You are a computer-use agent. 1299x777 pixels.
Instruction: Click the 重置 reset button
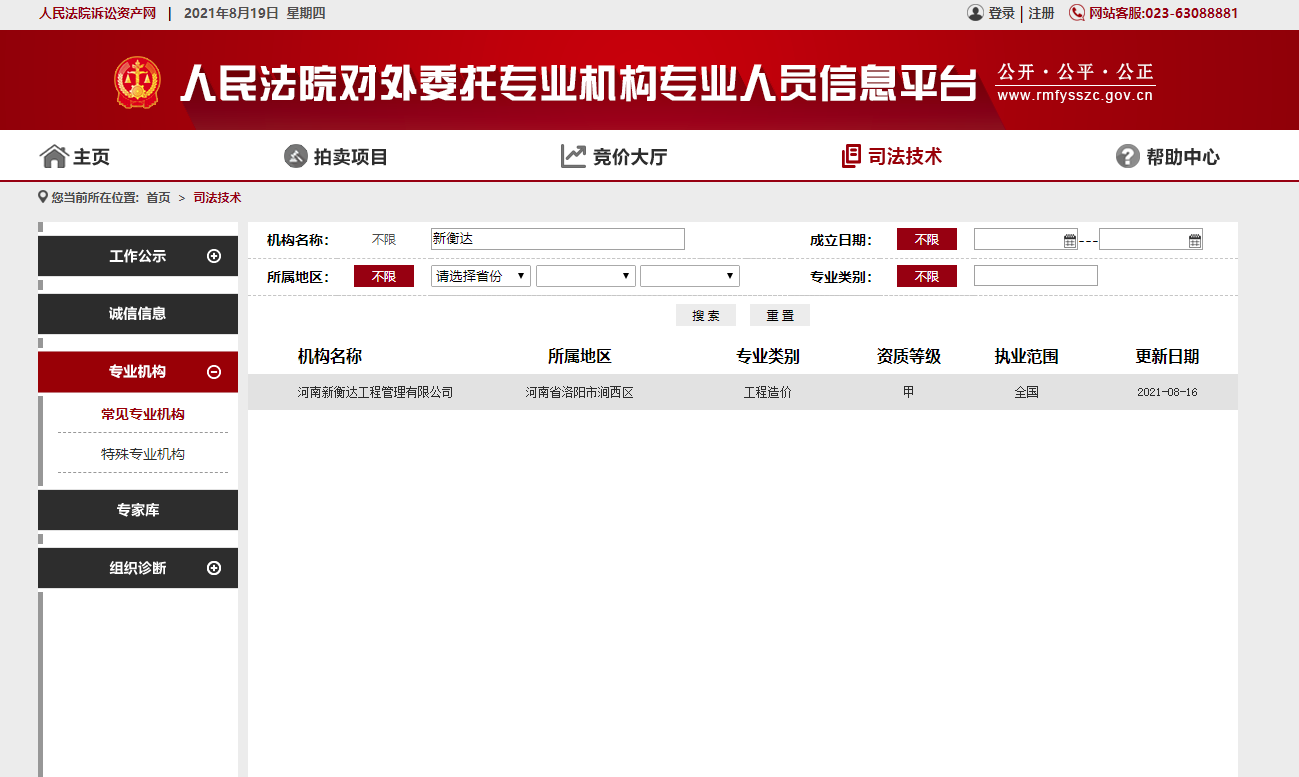tap(780, 315)
